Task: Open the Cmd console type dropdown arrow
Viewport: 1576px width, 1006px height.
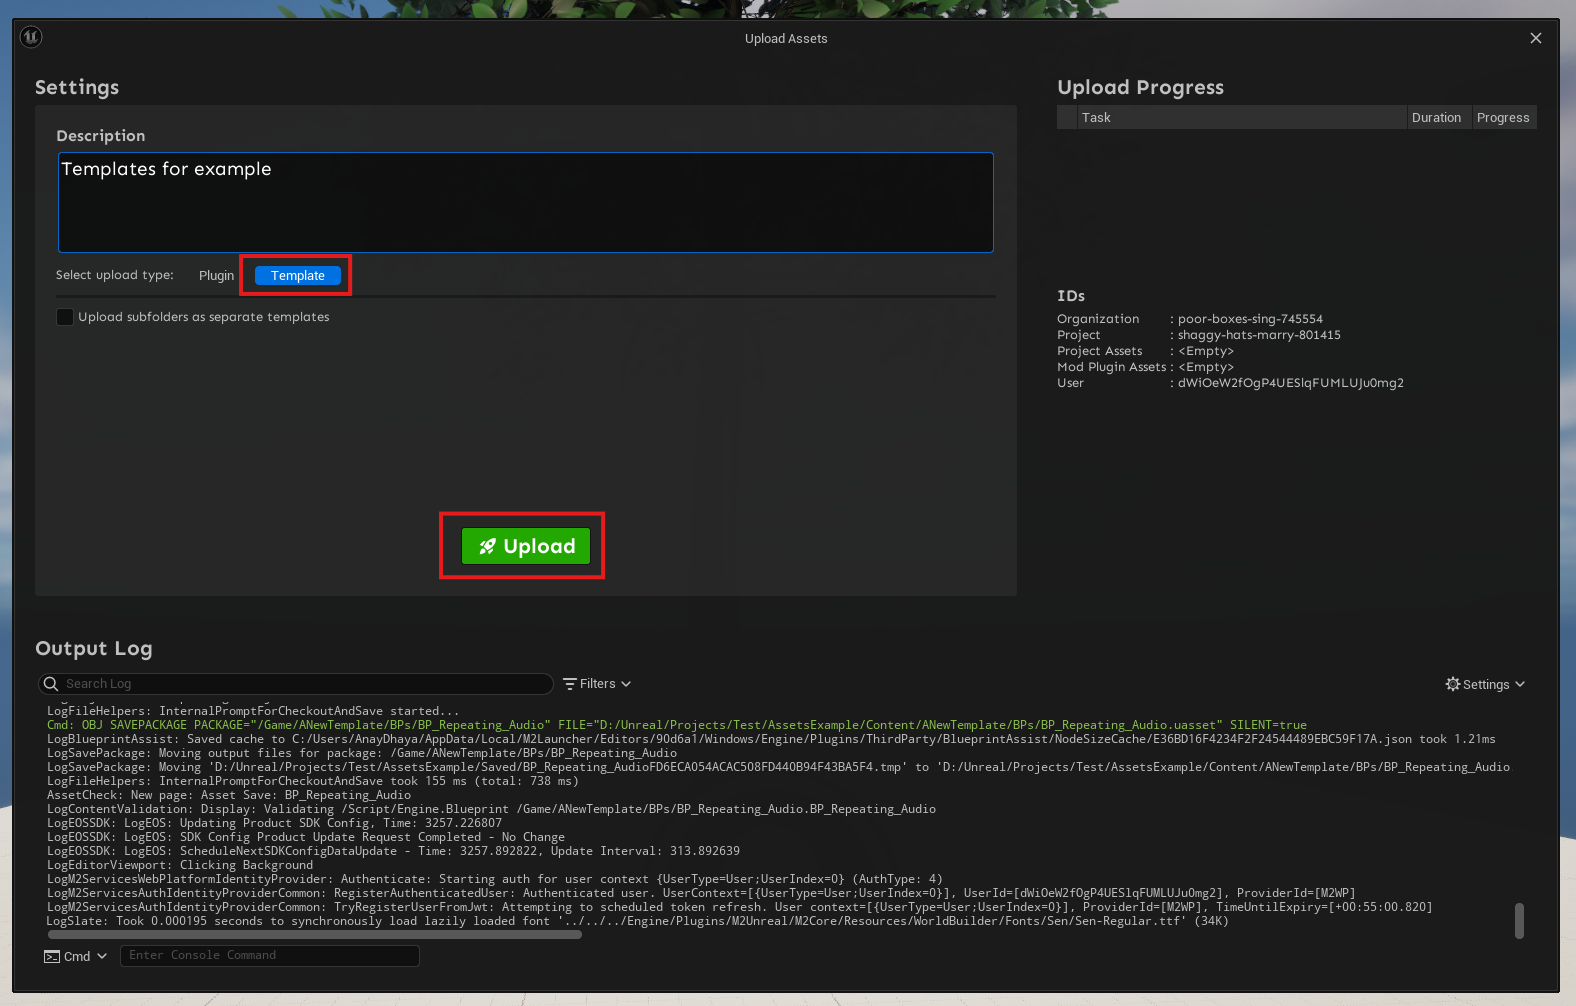Action: [101, 957]
